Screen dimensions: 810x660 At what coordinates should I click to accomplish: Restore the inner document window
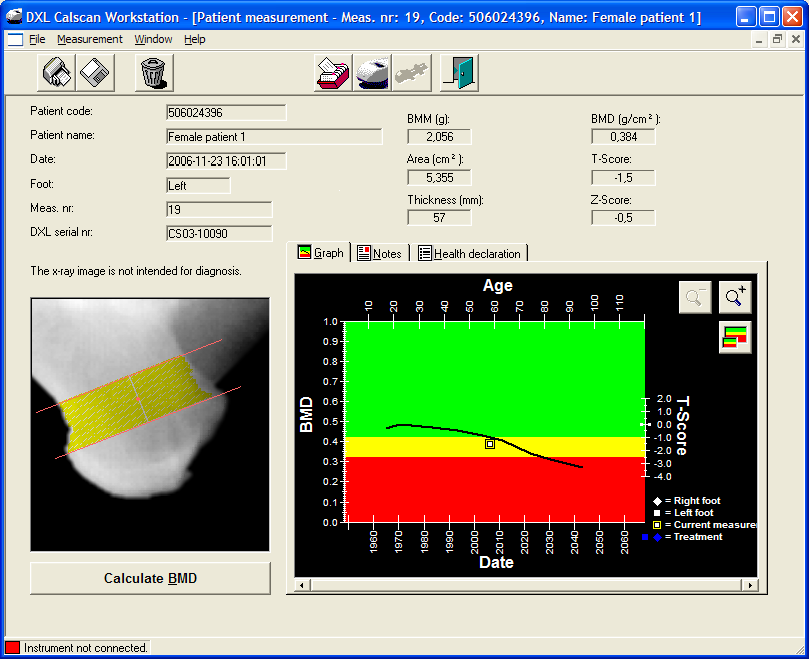777,39
